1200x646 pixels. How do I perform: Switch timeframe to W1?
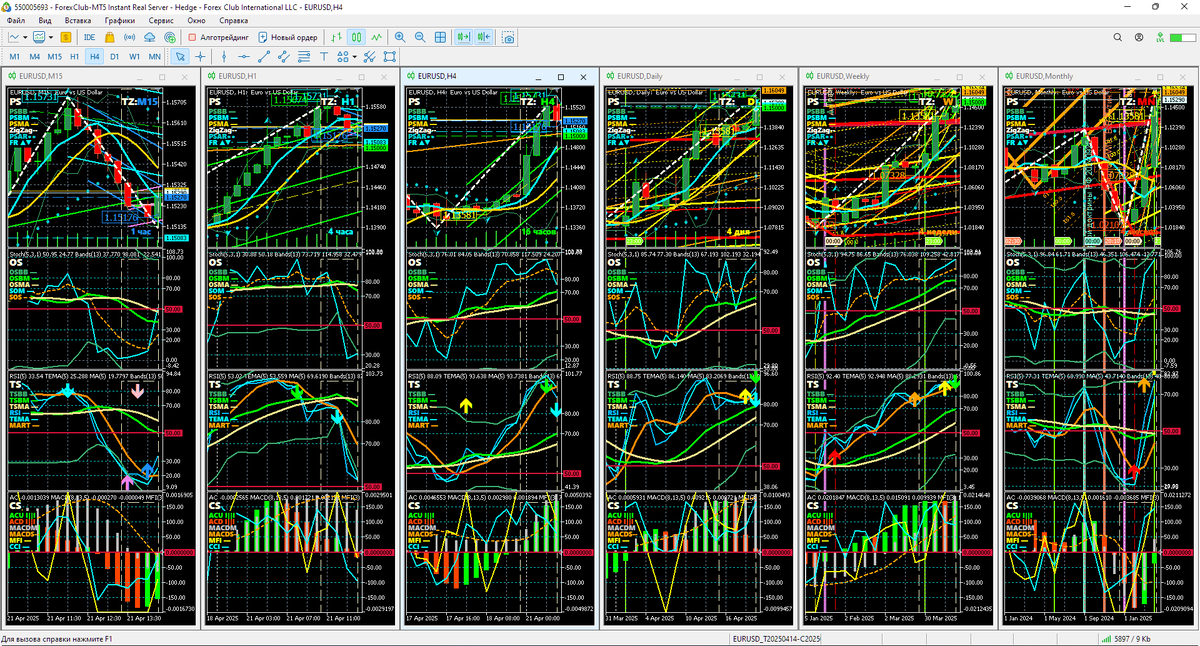click(x=134, y=57)
